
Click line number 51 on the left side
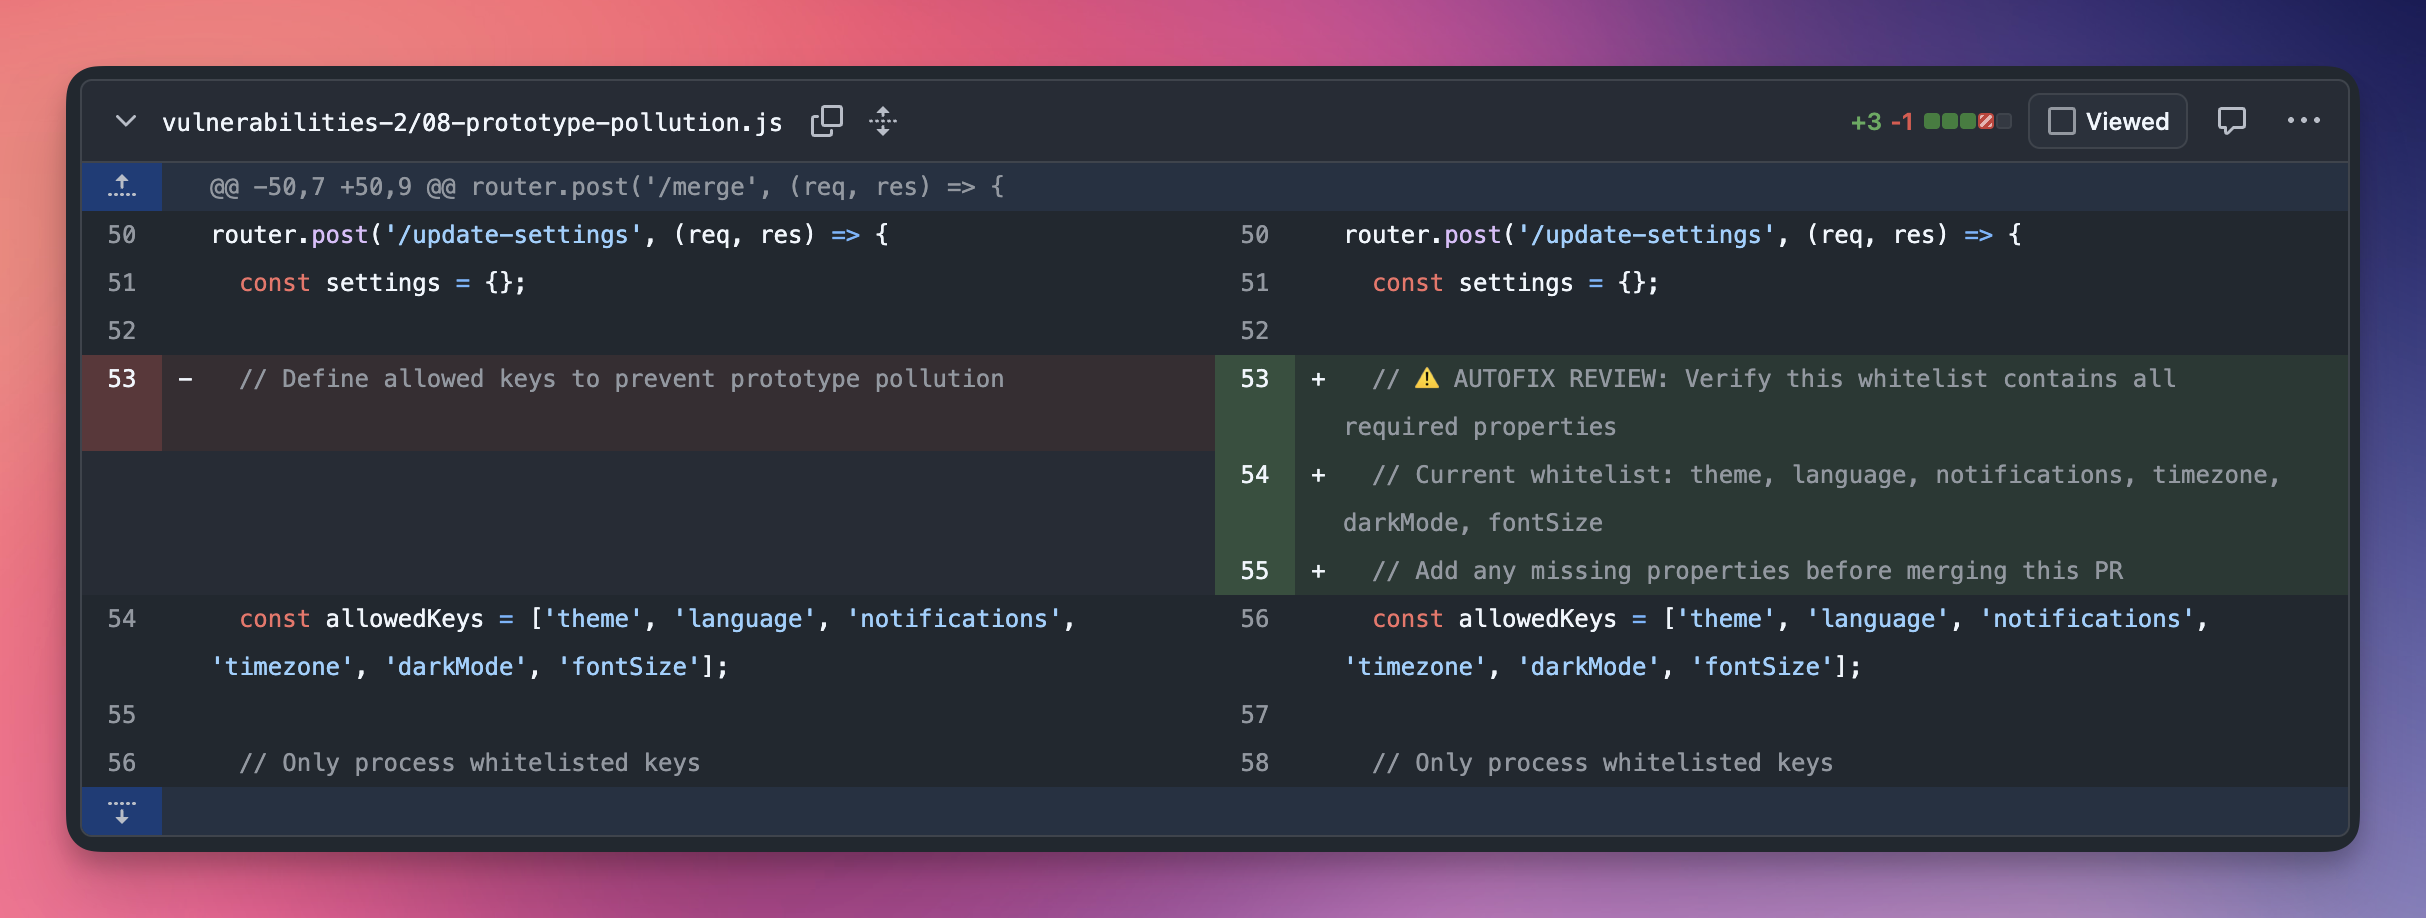122,282
